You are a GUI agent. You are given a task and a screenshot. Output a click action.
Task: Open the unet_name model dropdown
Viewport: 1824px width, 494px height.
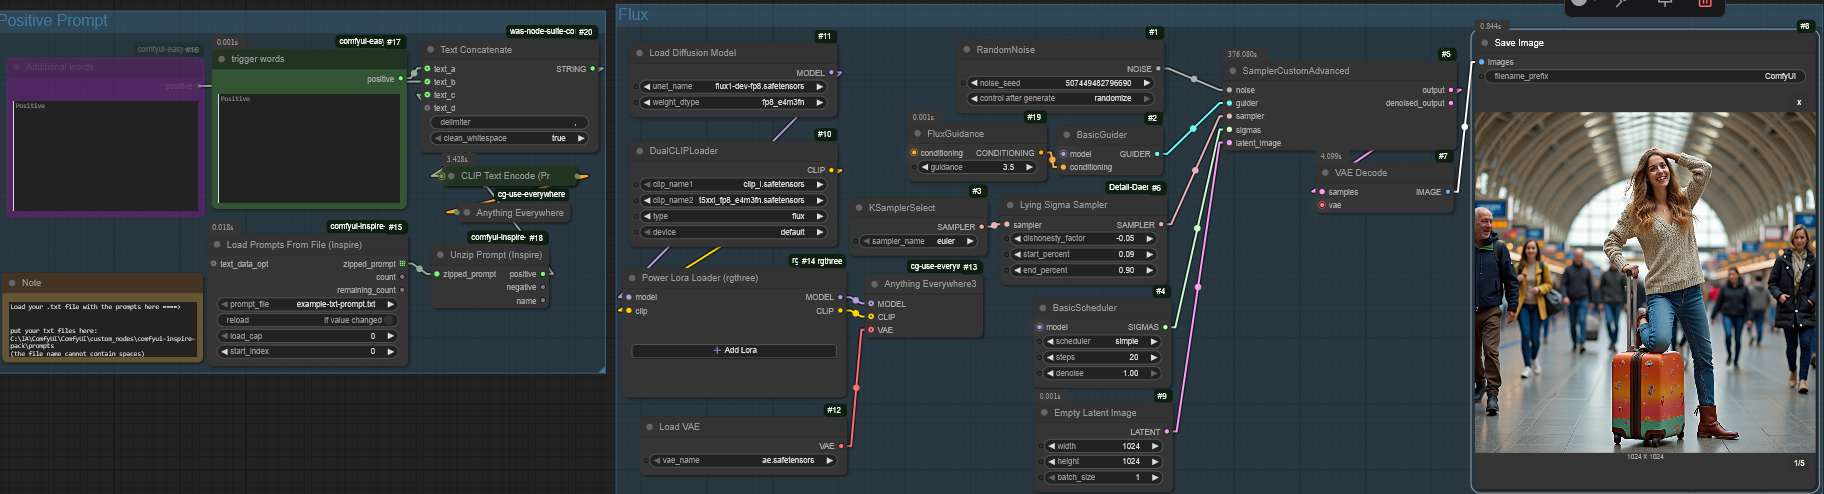(733, 87)
